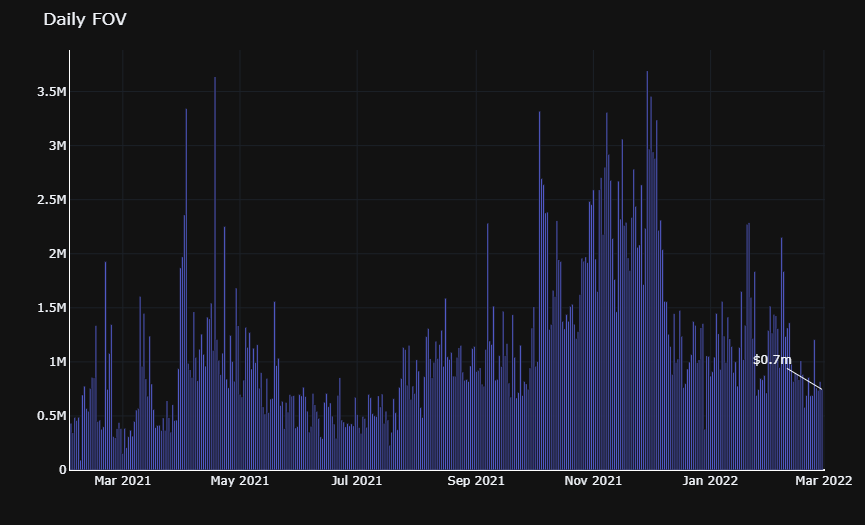Click the May 2021 x-axis label
The height and width of the screenshot is (525, 865).
pyautogui.click(x=239, y=481)
